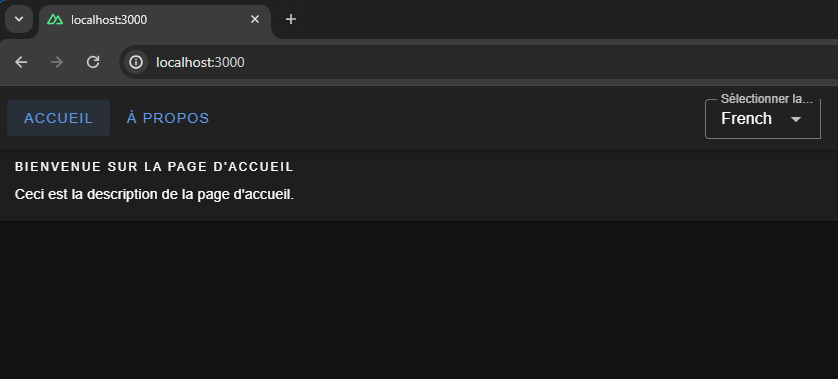This screenshot has width=838, height=379.
Task: Click the home page description paragraph
Action: pos(154,195)
